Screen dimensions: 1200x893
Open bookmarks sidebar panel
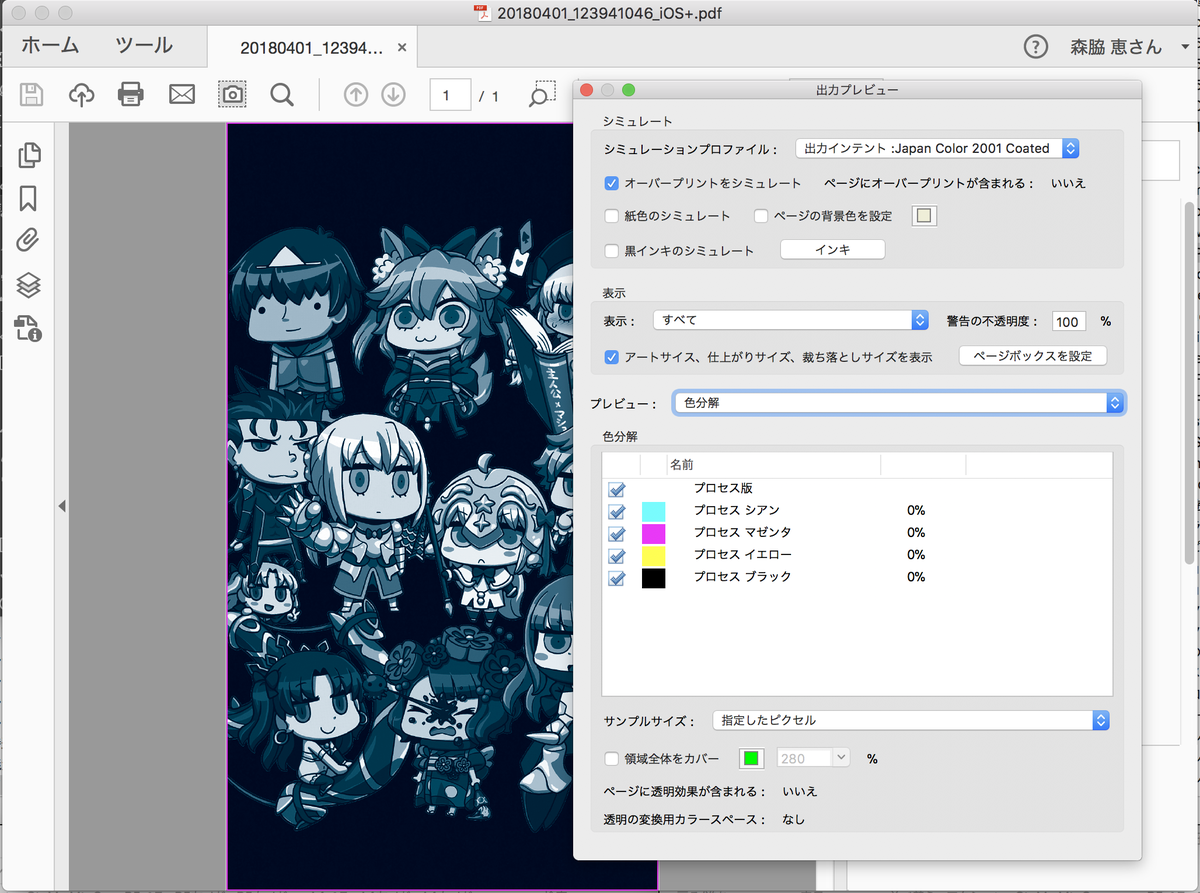pos(28,198)
